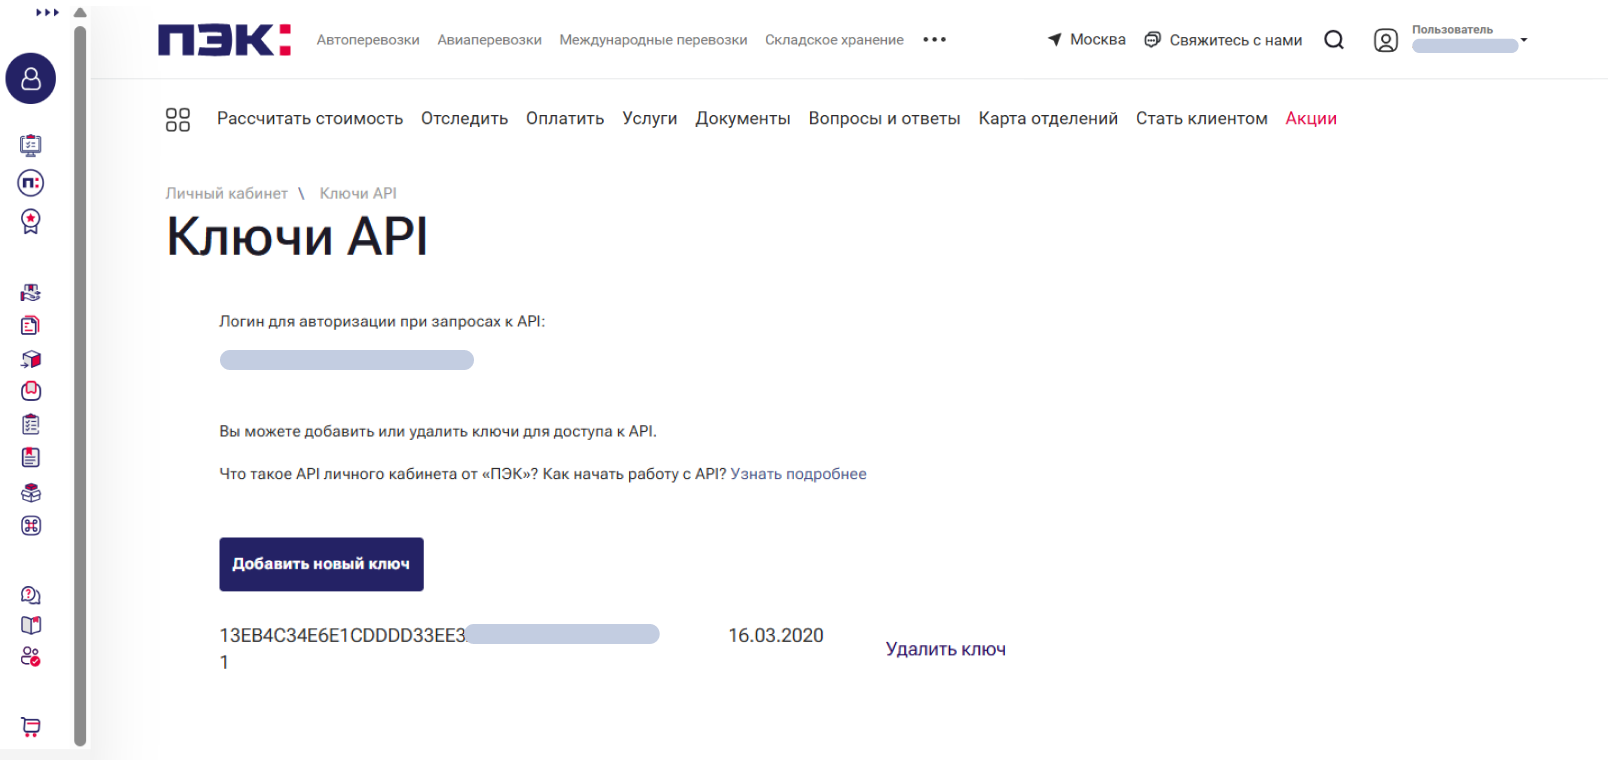Image resolution: width=1608 pixels, height=760 pixels.
Task: Follow the Узнать подробнее link
Action: 799,474
